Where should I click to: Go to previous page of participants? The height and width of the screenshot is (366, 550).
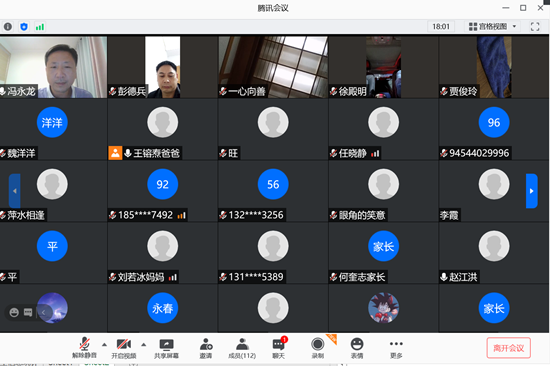(14, 191)
